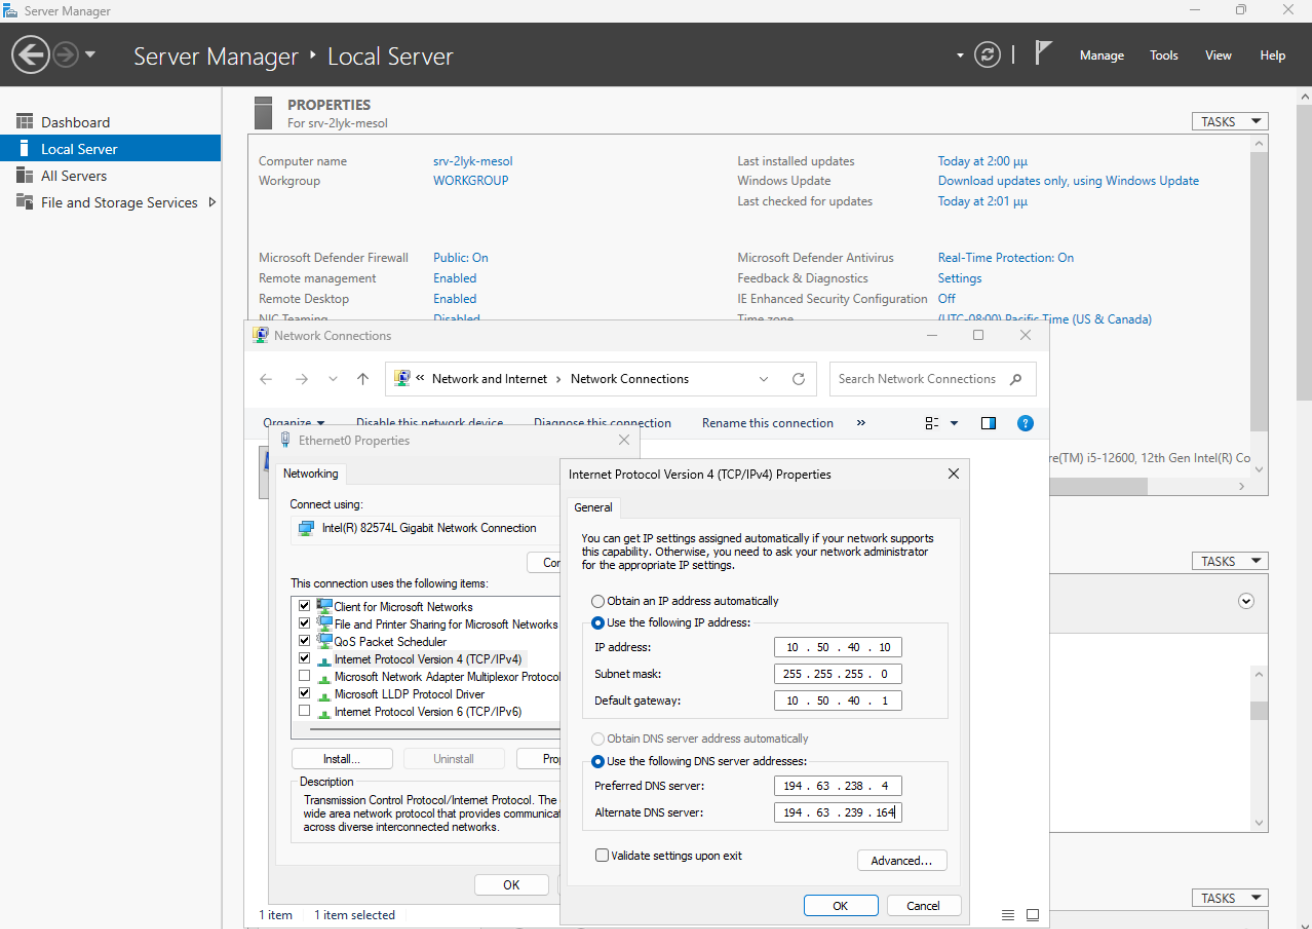Check Validate settings upon exit
The image size is (1312, 929).
(x=602, y=855)
